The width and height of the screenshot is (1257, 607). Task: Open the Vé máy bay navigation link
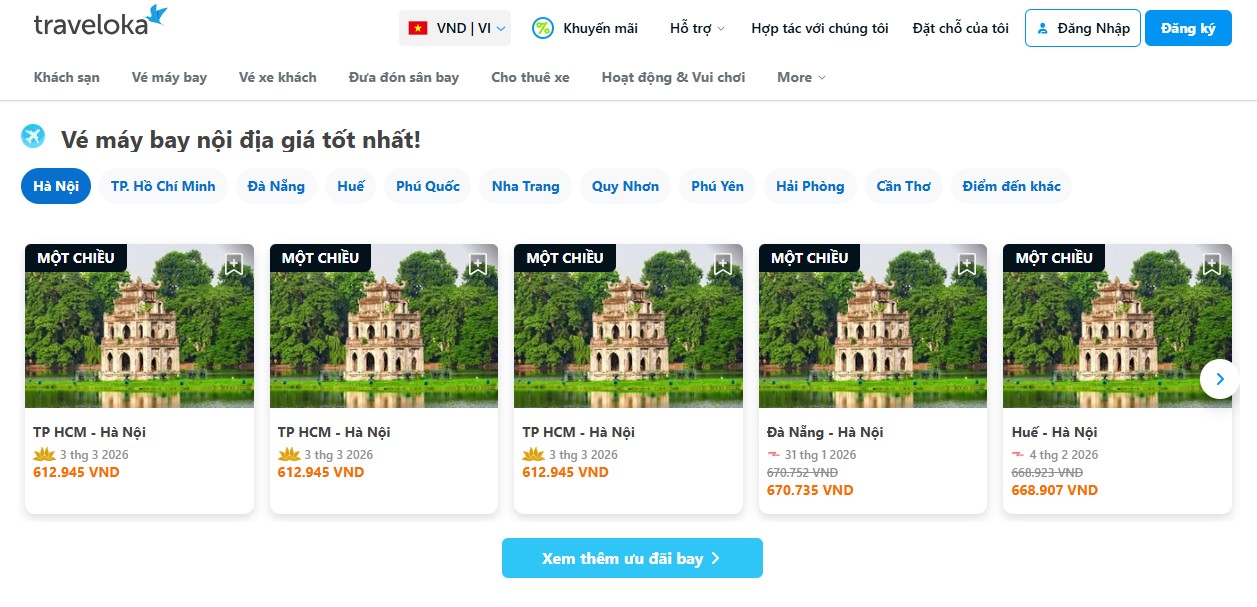[169, 77]
